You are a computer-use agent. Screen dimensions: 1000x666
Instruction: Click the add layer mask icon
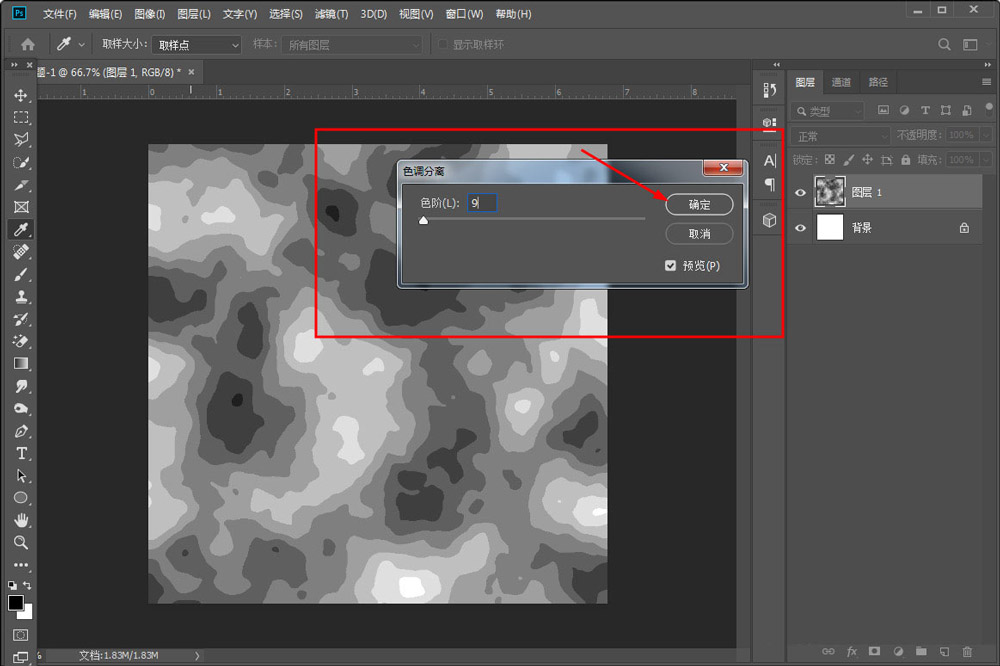pyautogui.click(x=874, y=651)
